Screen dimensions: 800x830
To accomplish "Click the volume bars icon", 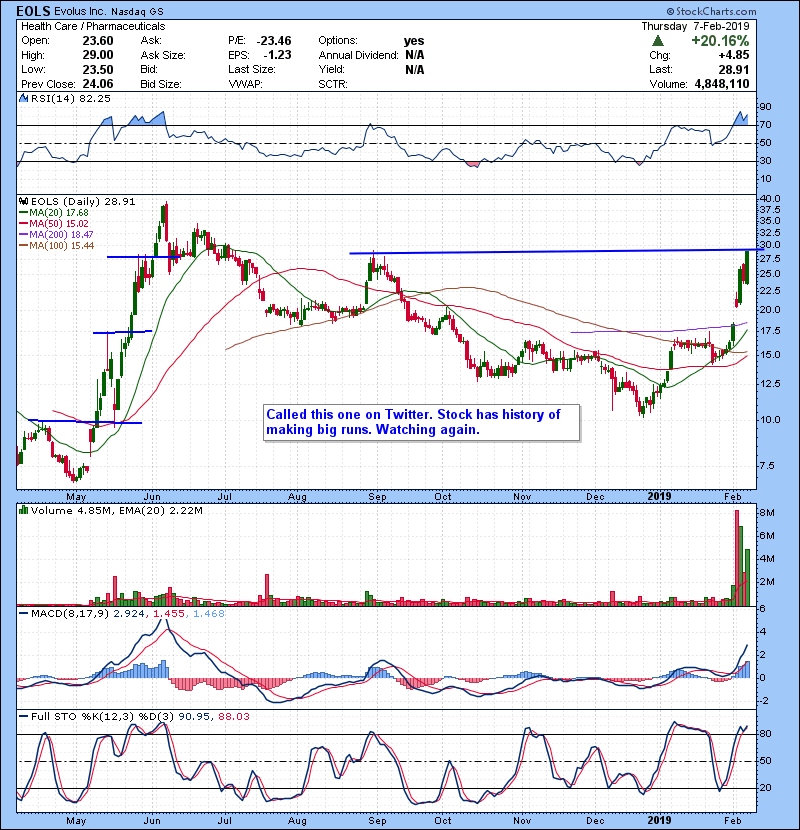I will click(x=23, y=510).
